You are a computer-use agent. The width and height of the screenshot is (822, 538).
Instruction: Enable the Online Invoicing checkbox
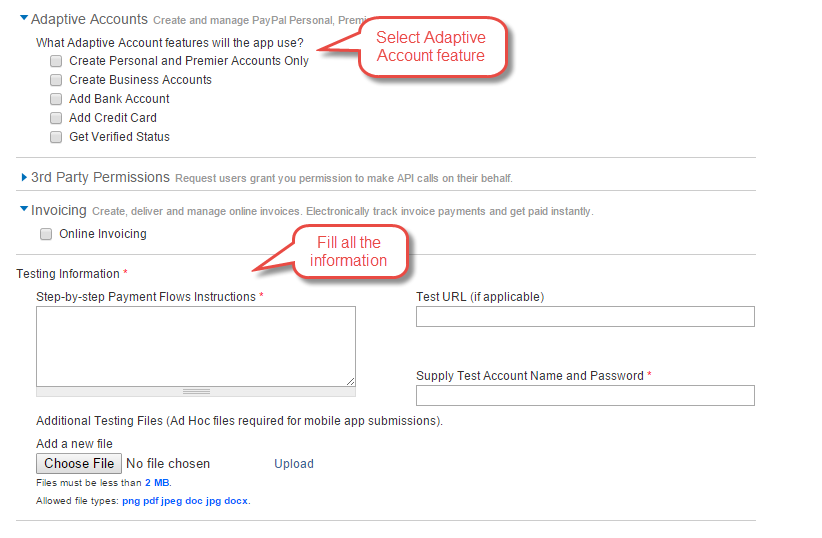(46, 234)
